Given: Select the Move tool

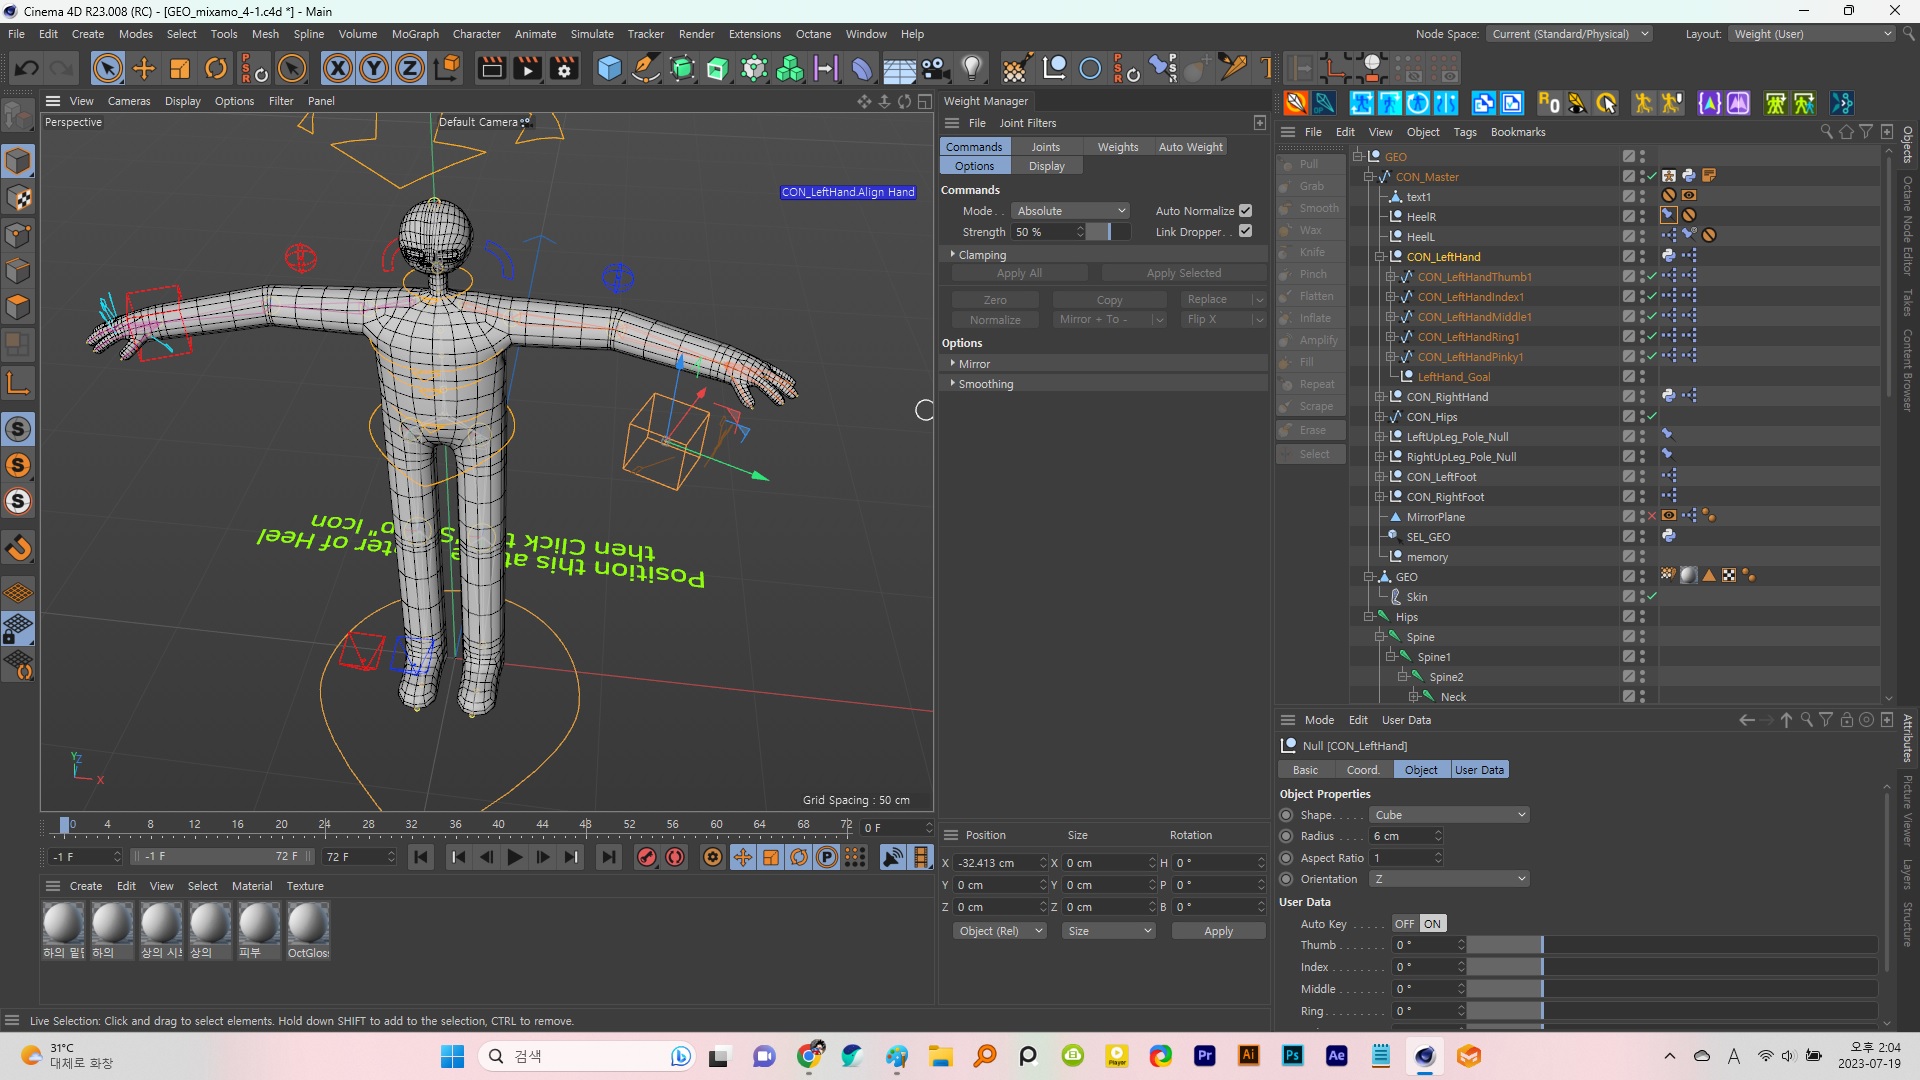Looking at the screenshot, I should 144,68.
